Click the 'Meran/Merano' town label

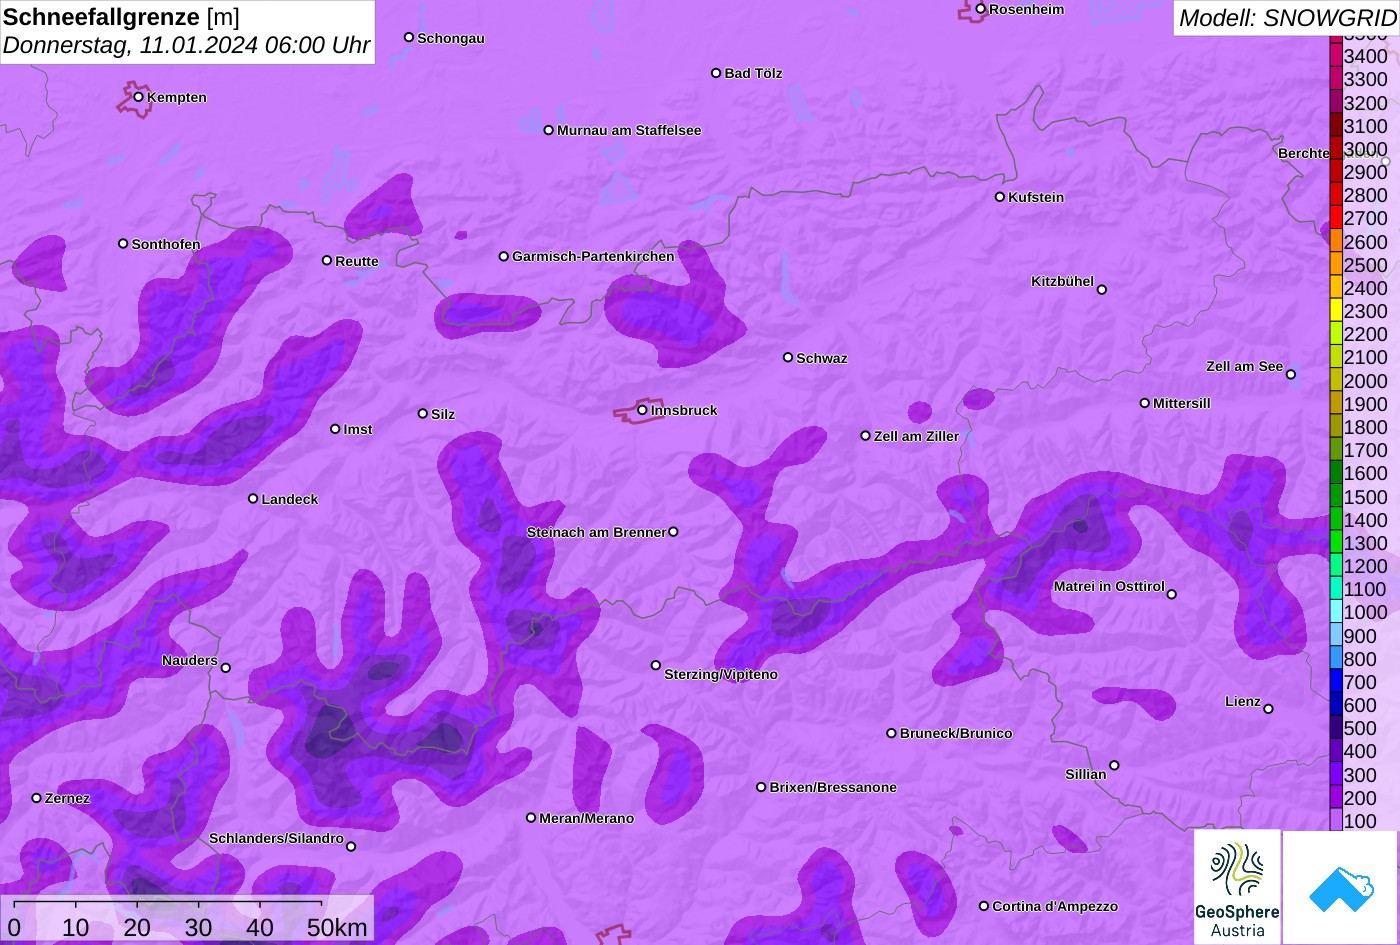pyautogui.click(x=587, y=818)
